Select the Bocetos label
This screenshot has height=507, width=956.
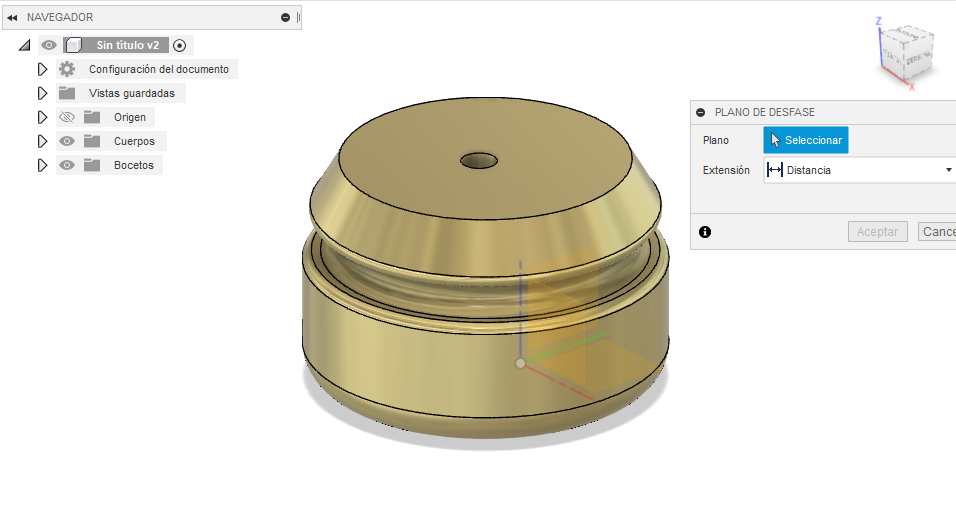(x=134, y=165)
